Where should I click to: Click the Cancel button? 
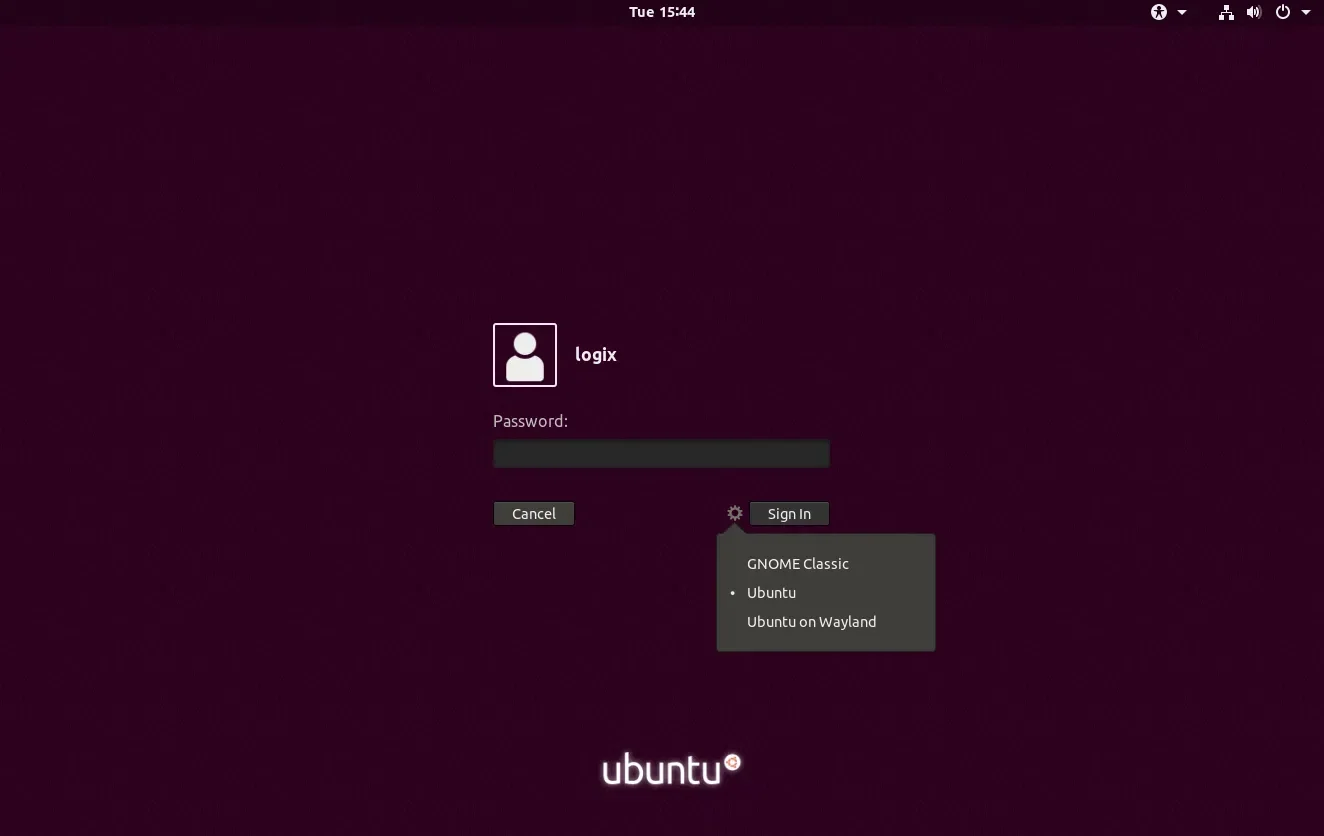pyautogui.click(x=534, y=514)
